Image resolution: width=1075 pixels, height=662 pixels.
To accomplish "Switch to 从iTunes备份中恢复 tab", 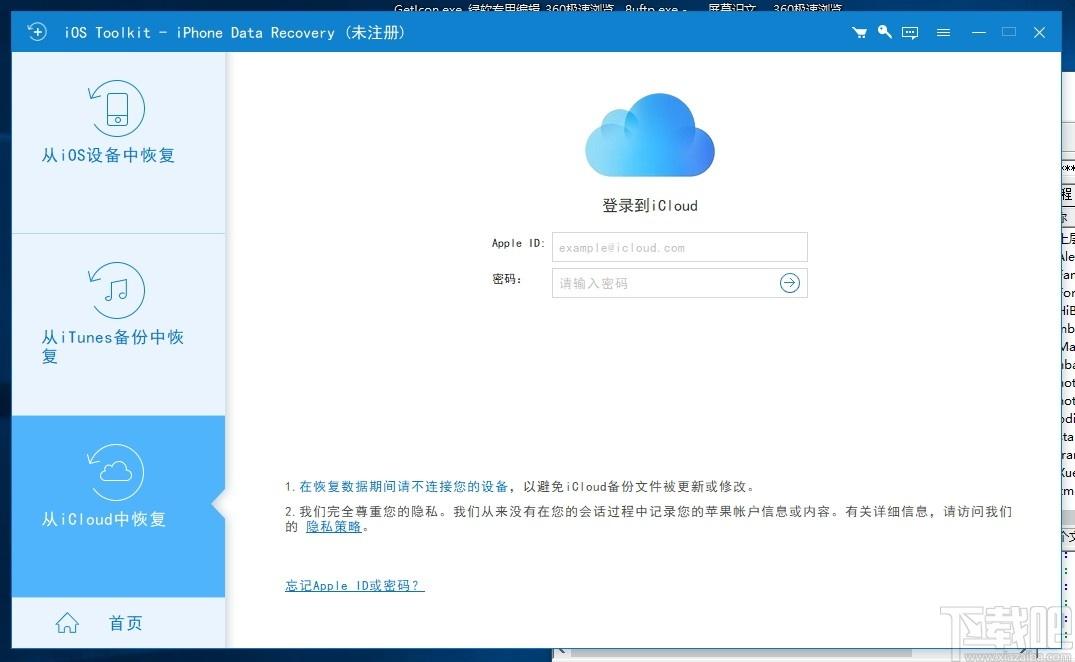I will (x=119, y=325).
